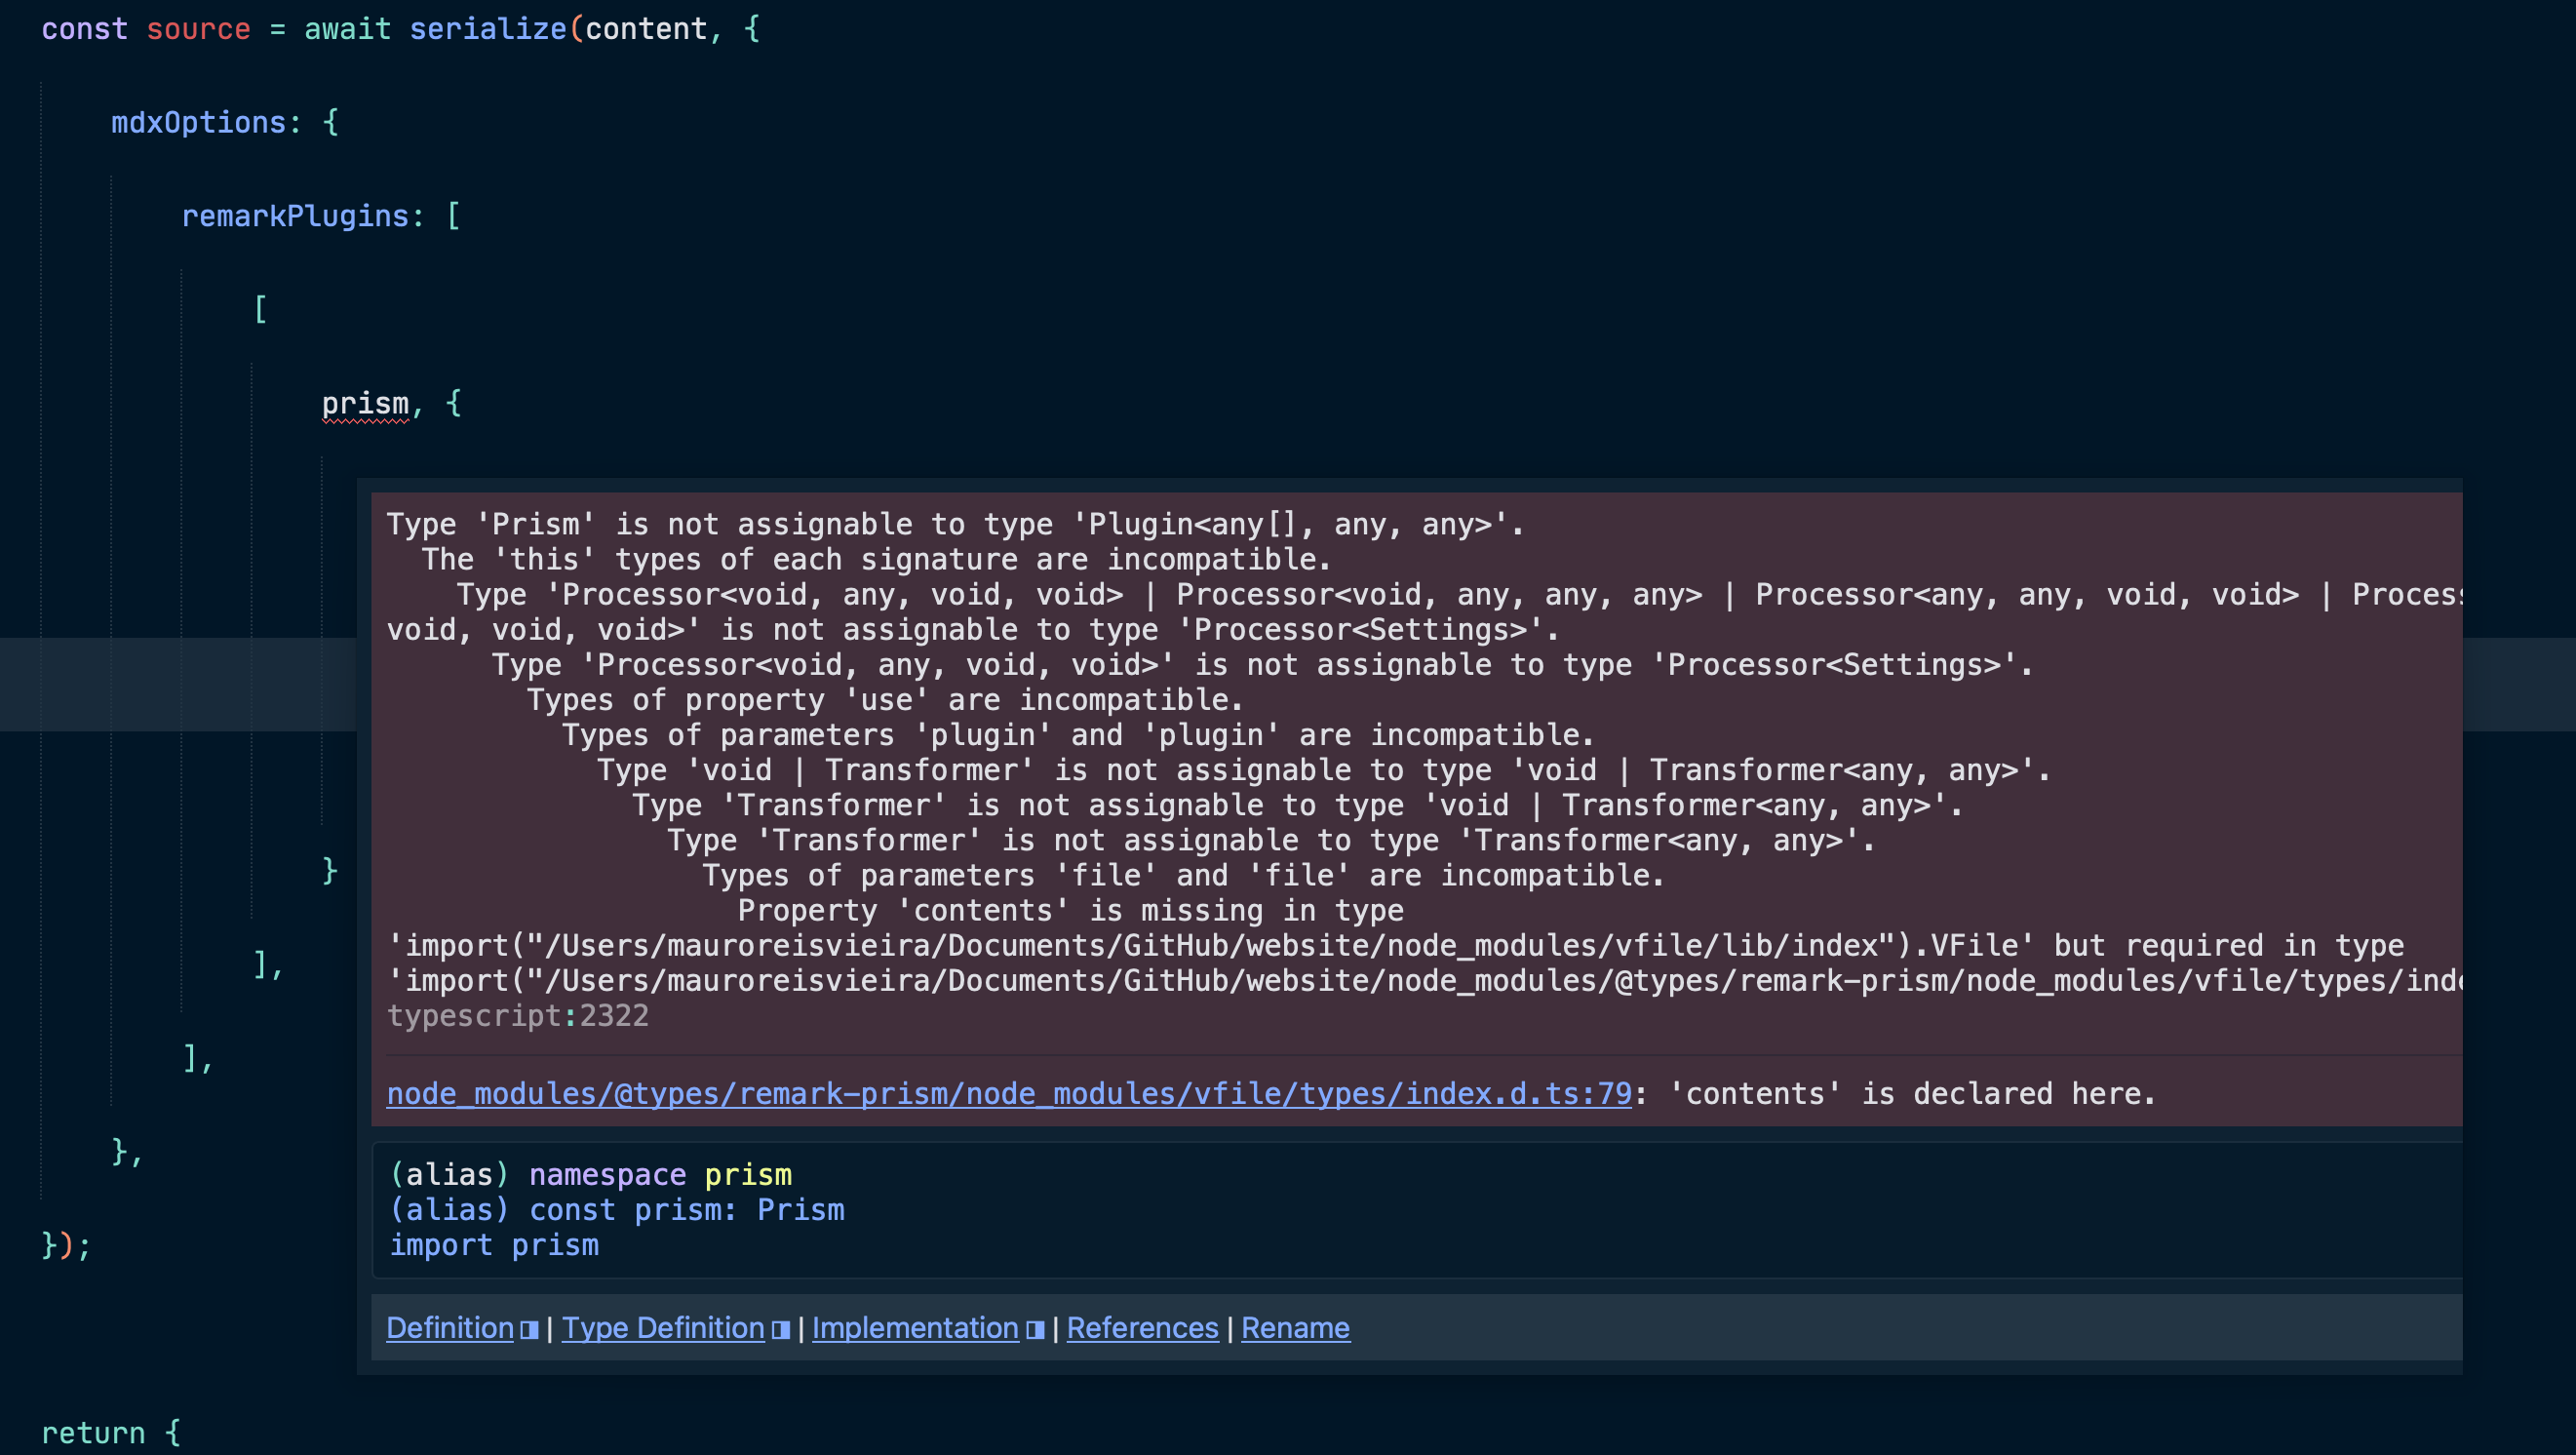Click the serialize function name
This screenshot has width=2576, height=1455.
click(488, 28)
